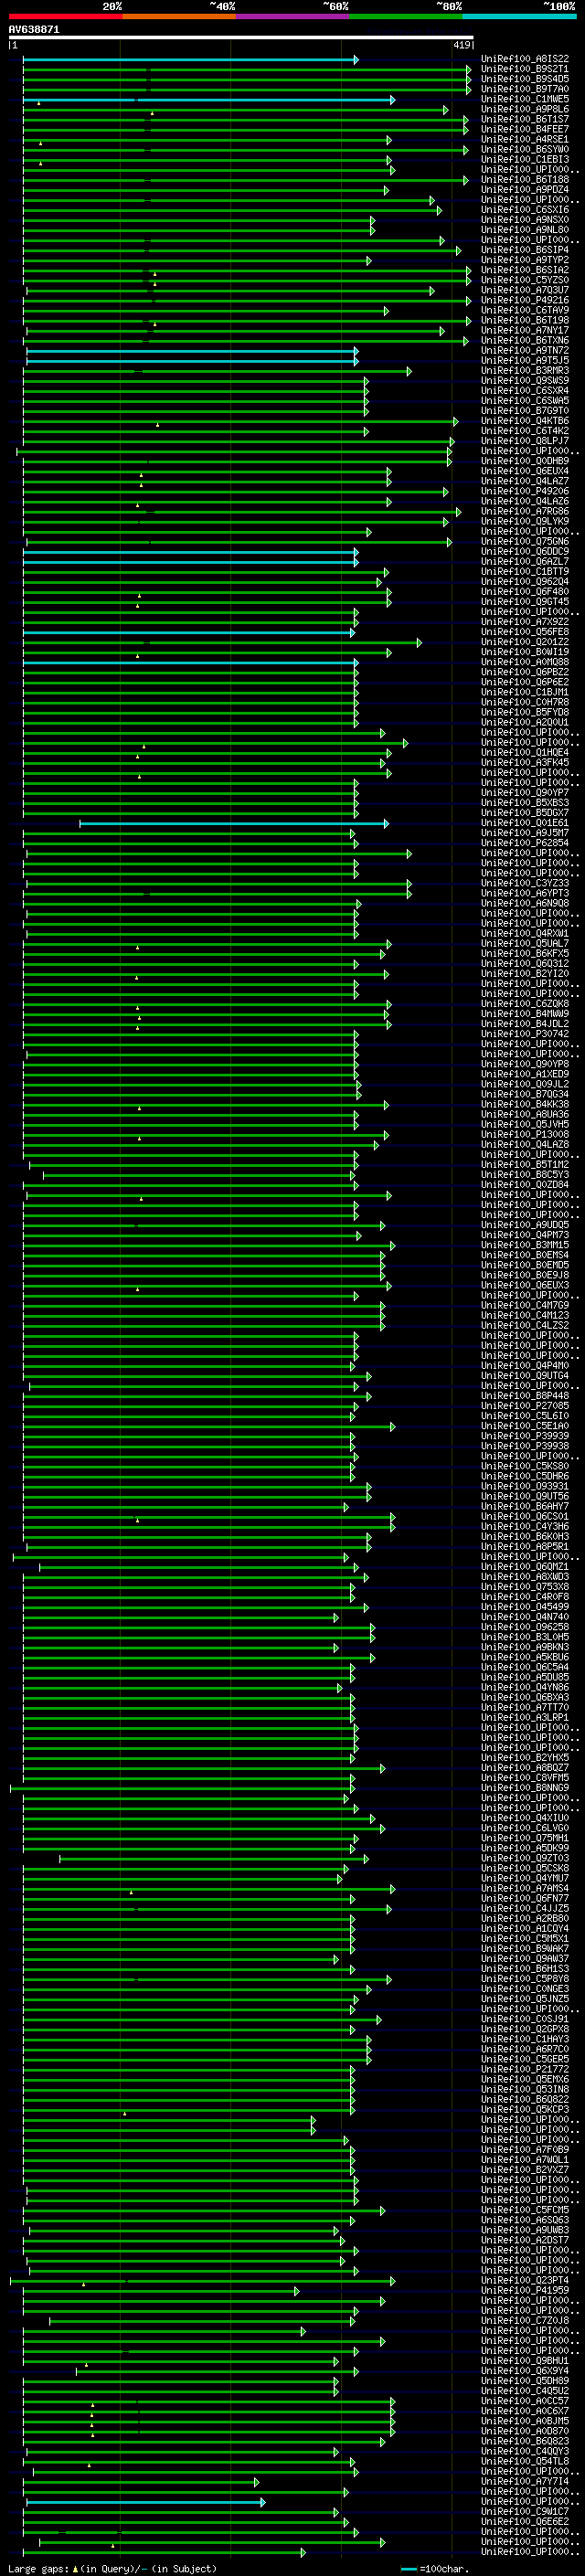Image resolution: width=585 pixels, height=2576 pixels.
Task: Select hit UniRef100_A9TN72
Action: [525, 351]
